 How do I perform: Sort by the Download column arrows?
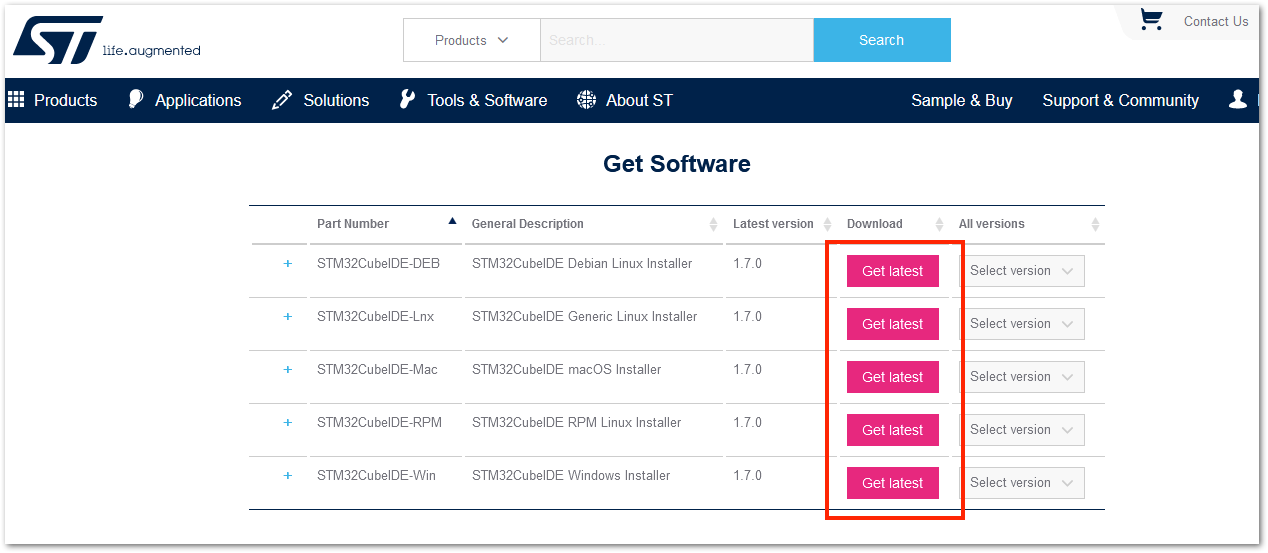click(x=939, y=224)
